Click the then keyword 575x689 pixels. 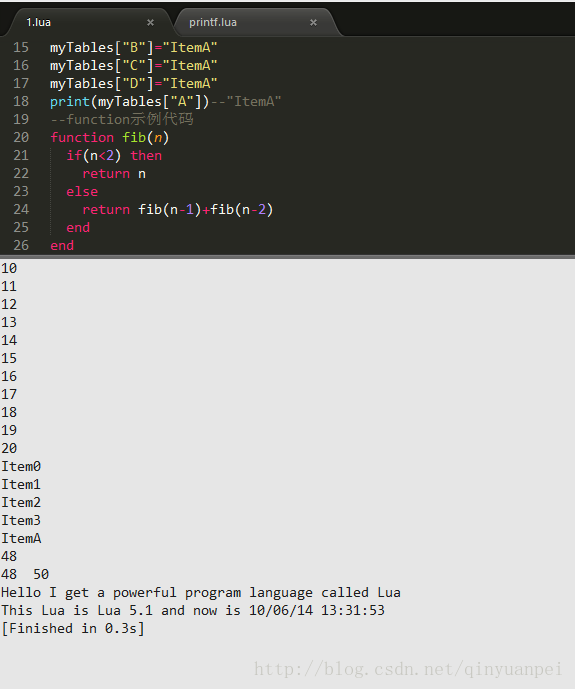coord(146,156)
